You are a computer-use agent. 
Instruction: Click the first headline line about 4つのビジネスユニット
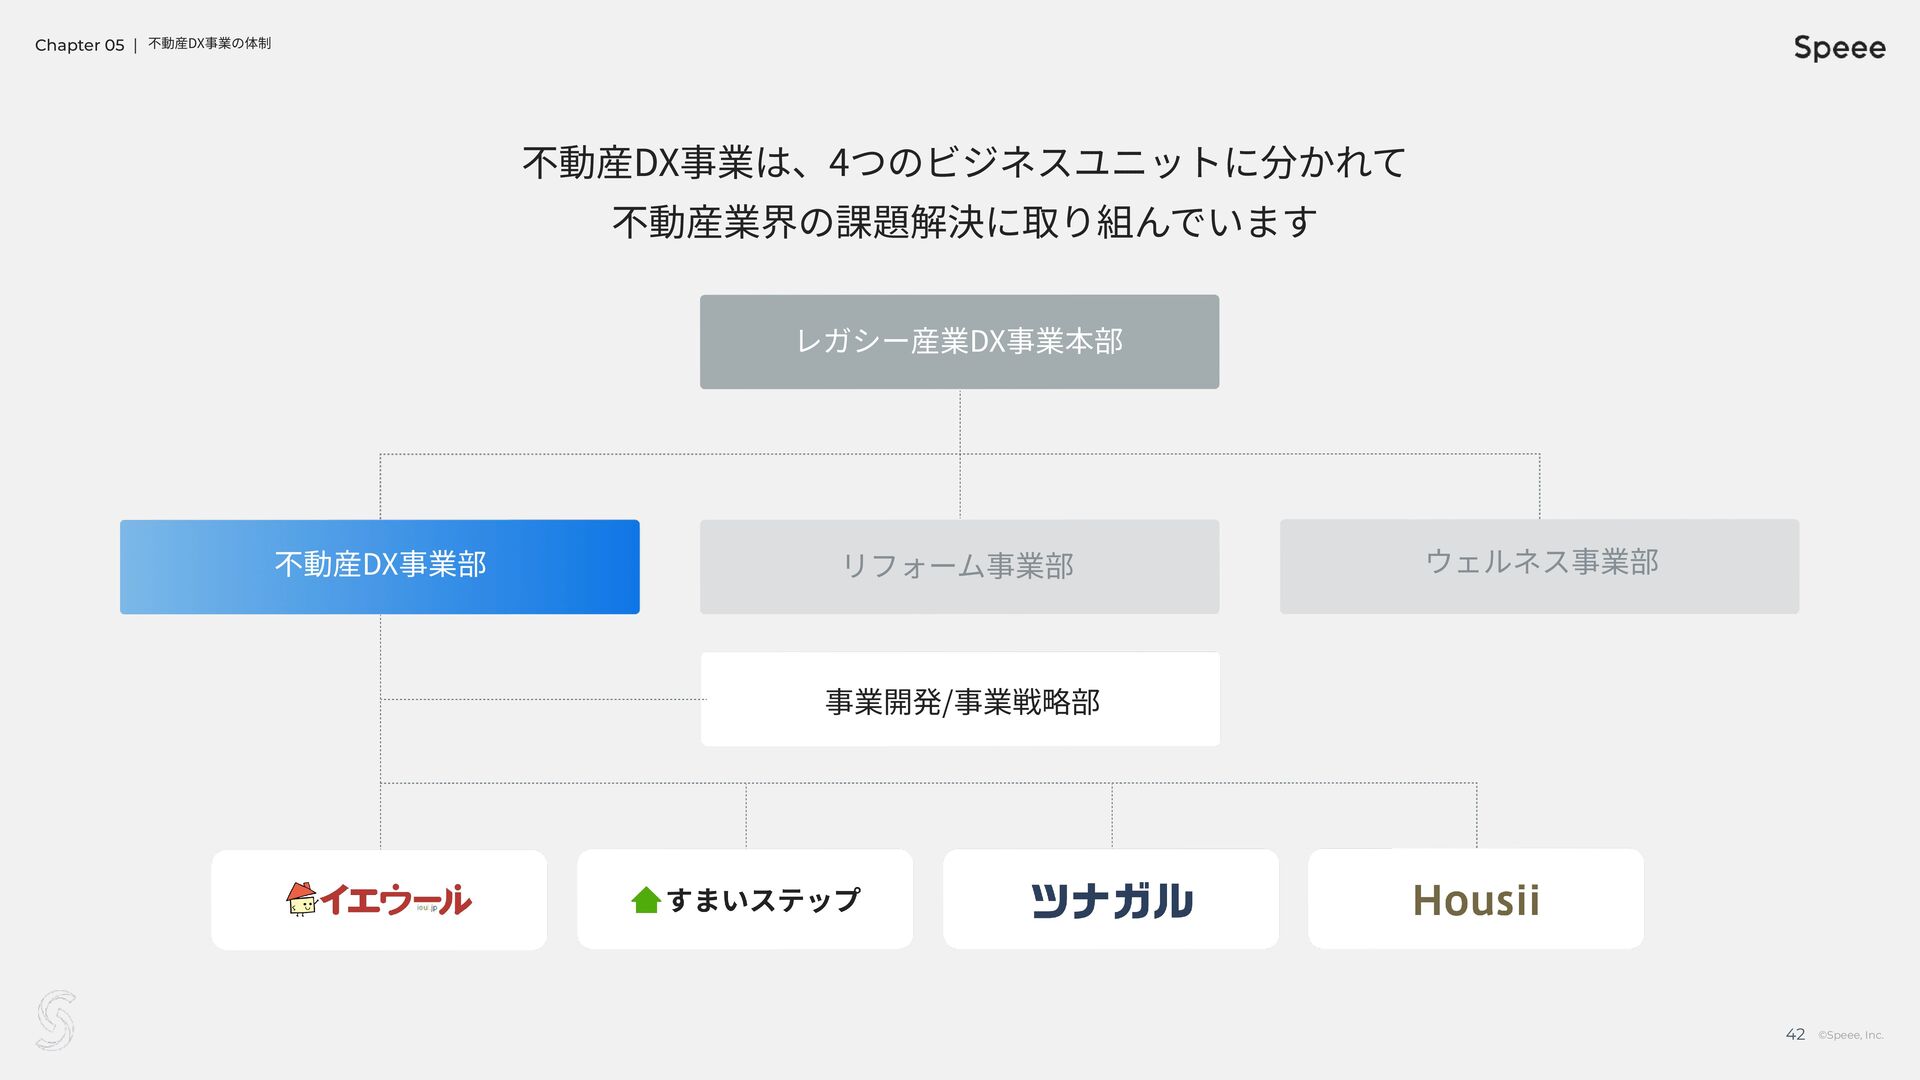click(964, 162)
